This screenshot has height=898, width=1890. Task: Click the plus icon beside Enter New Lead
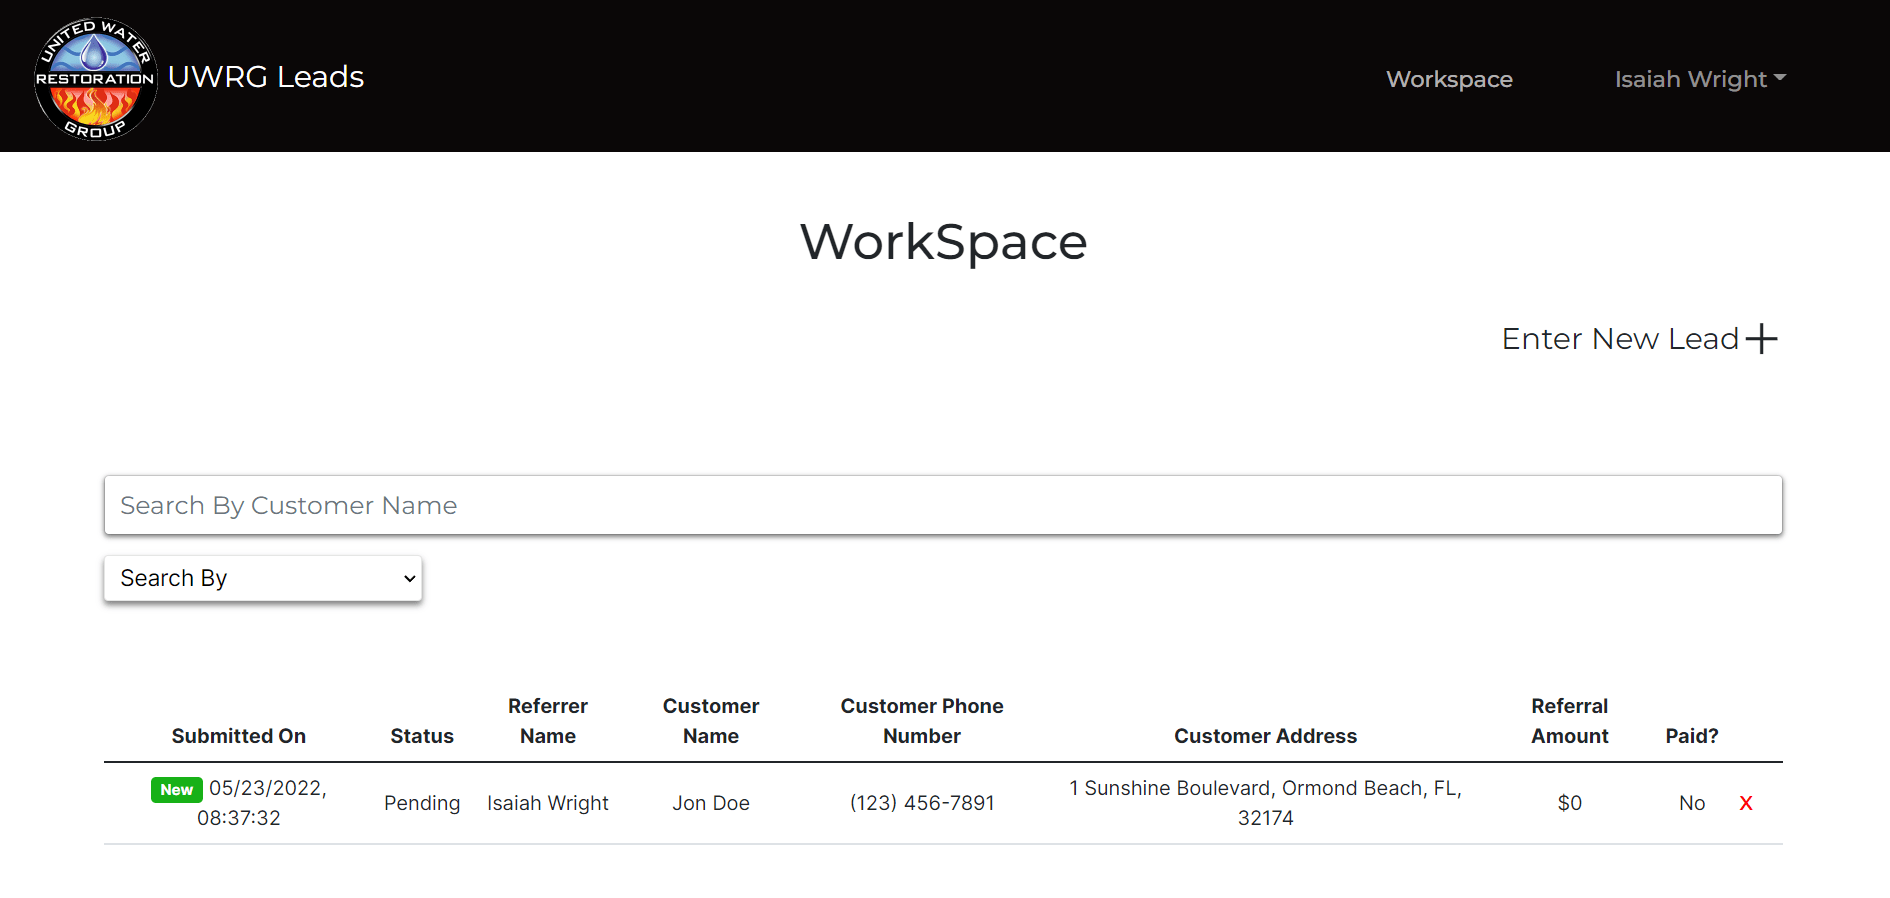coord(1761,339)
